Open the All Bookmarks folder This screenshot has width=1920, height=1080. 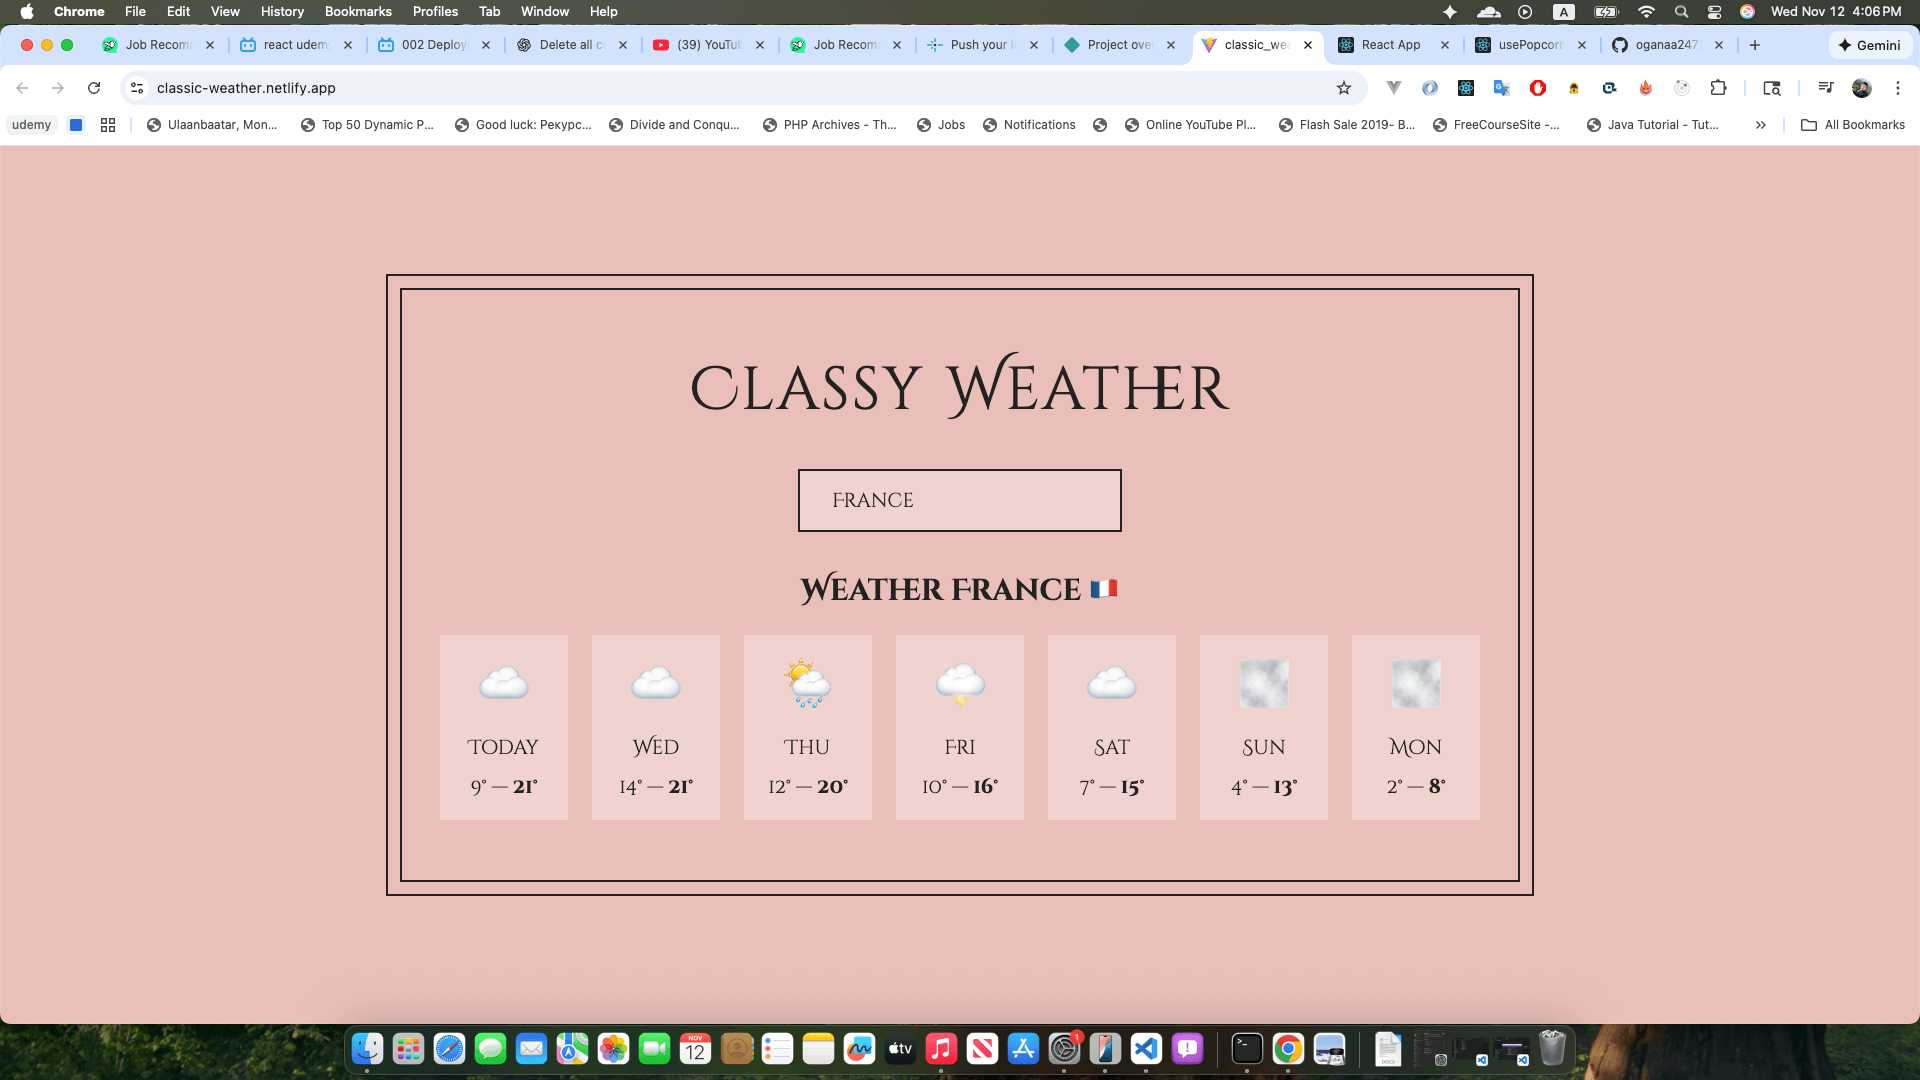(x=1853, y=125)
